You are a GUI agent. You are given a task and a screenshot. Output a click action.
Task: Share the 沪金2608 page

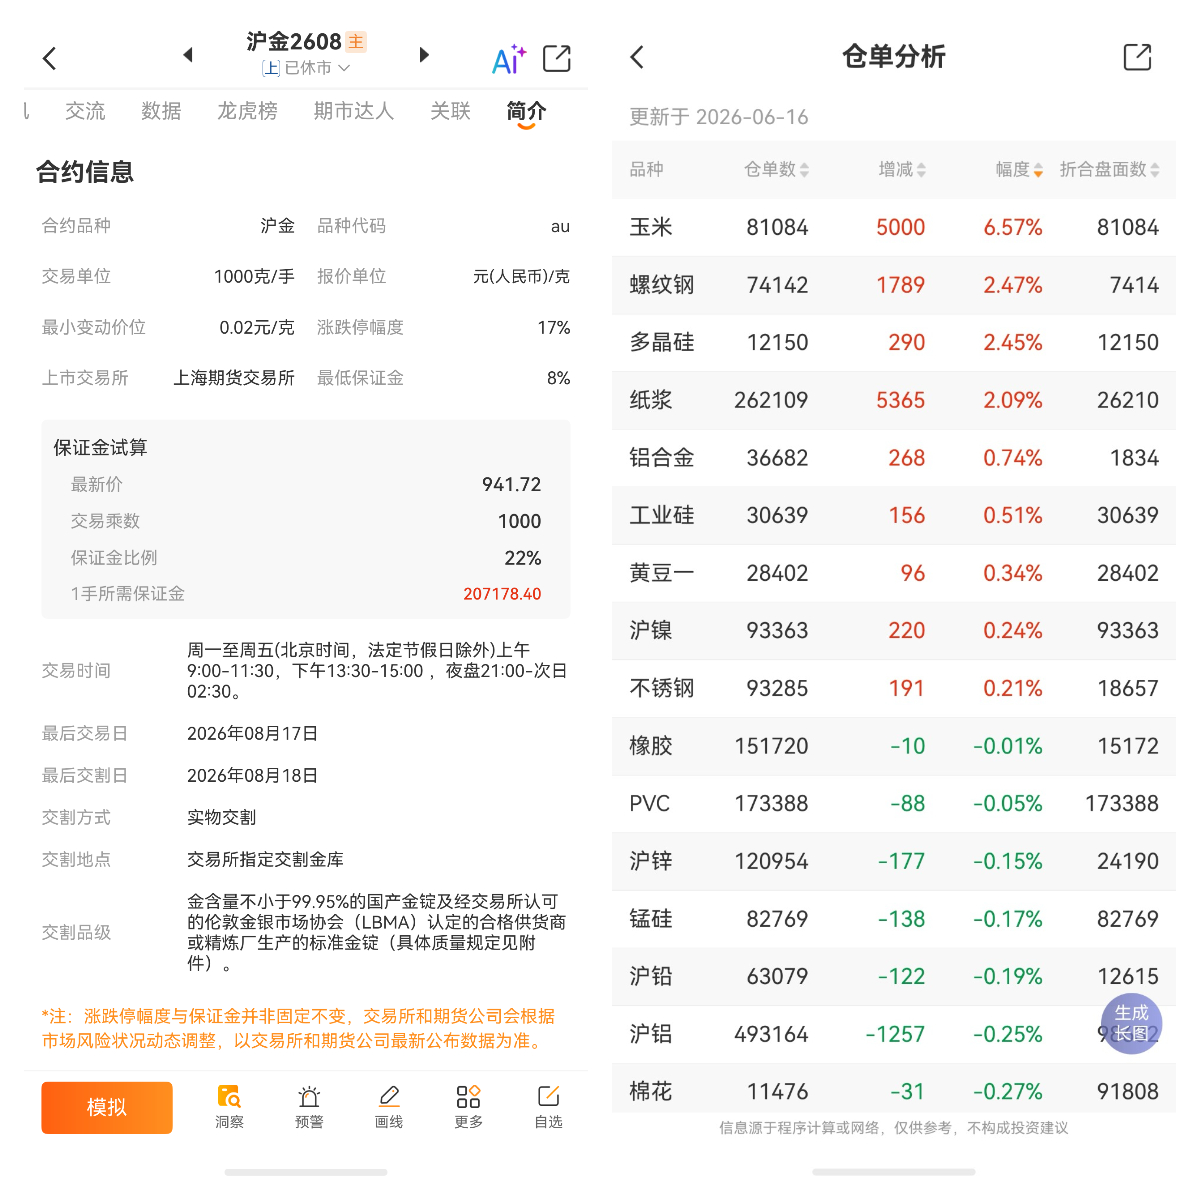point(557,59)
